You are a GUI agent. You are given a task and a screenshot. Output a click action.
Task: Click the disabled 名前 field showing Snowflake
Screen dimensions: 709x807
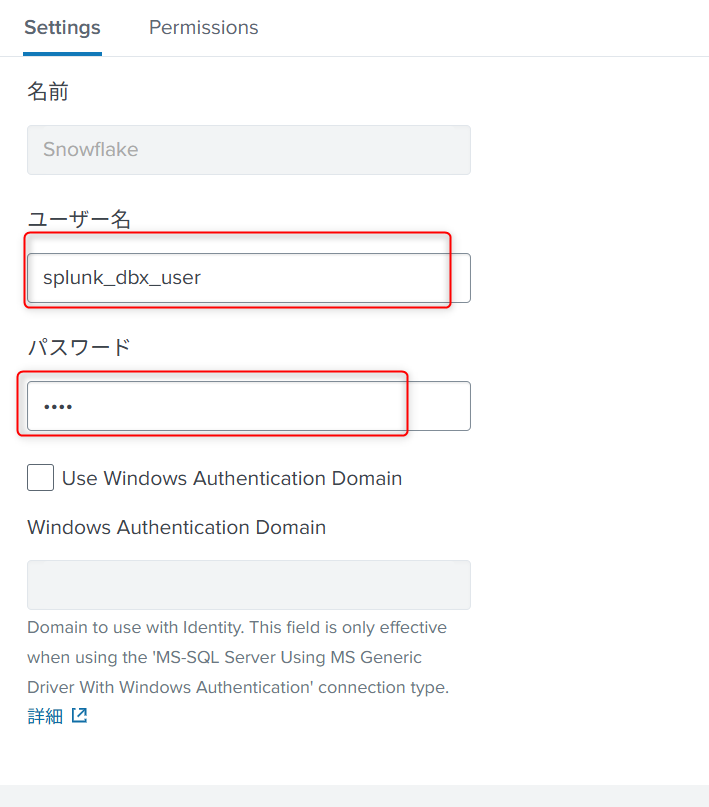[x=249, y=150]
